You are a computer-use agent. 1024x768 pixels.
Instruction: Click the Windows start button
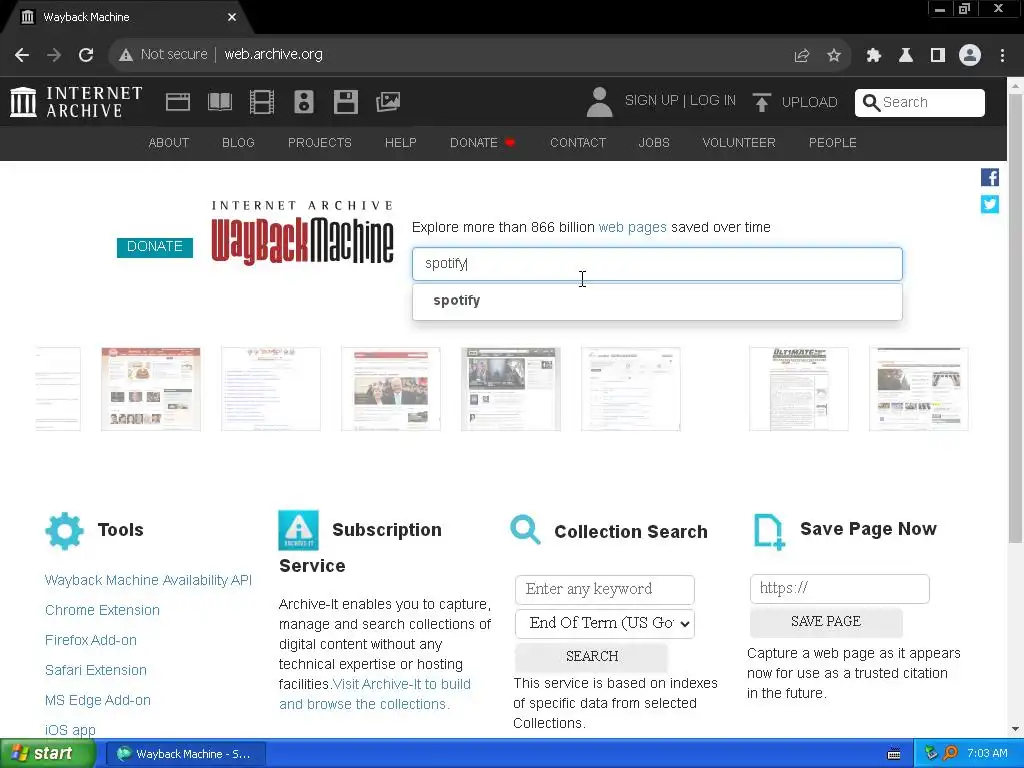click(47, 754)
